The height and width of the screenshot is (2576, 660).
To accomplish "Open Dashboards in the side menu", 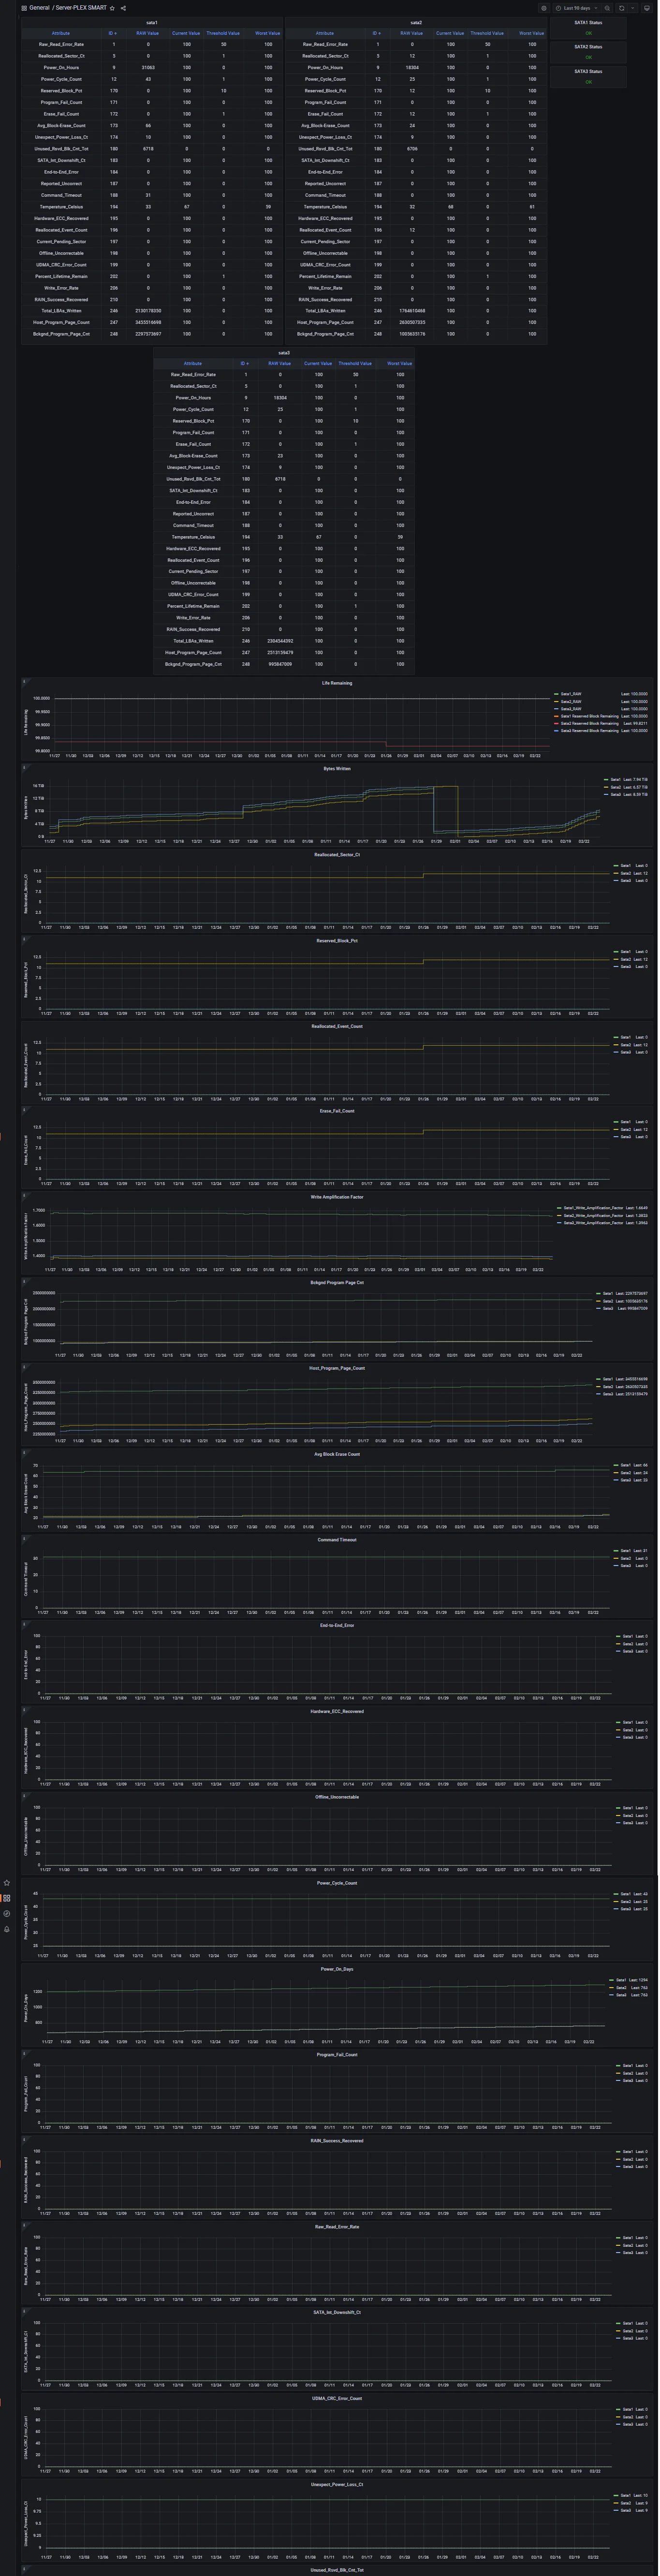I will click(6, 1898).
